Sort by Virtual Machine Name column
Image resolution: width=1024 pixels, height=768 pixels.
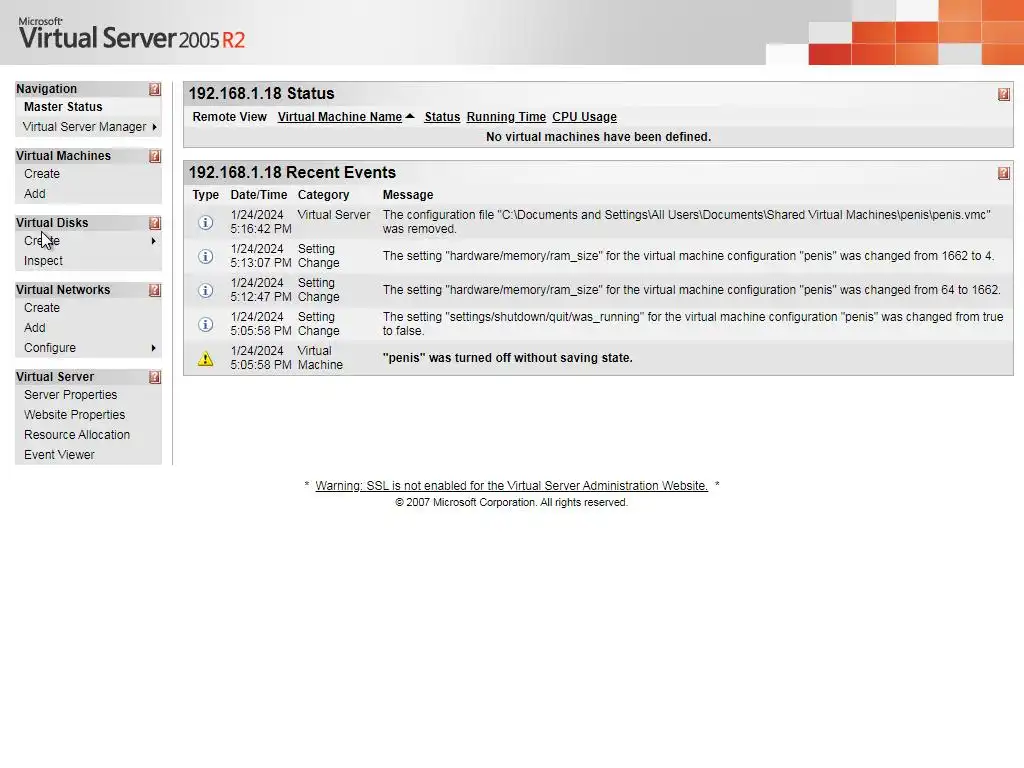(x=340, y=117)
